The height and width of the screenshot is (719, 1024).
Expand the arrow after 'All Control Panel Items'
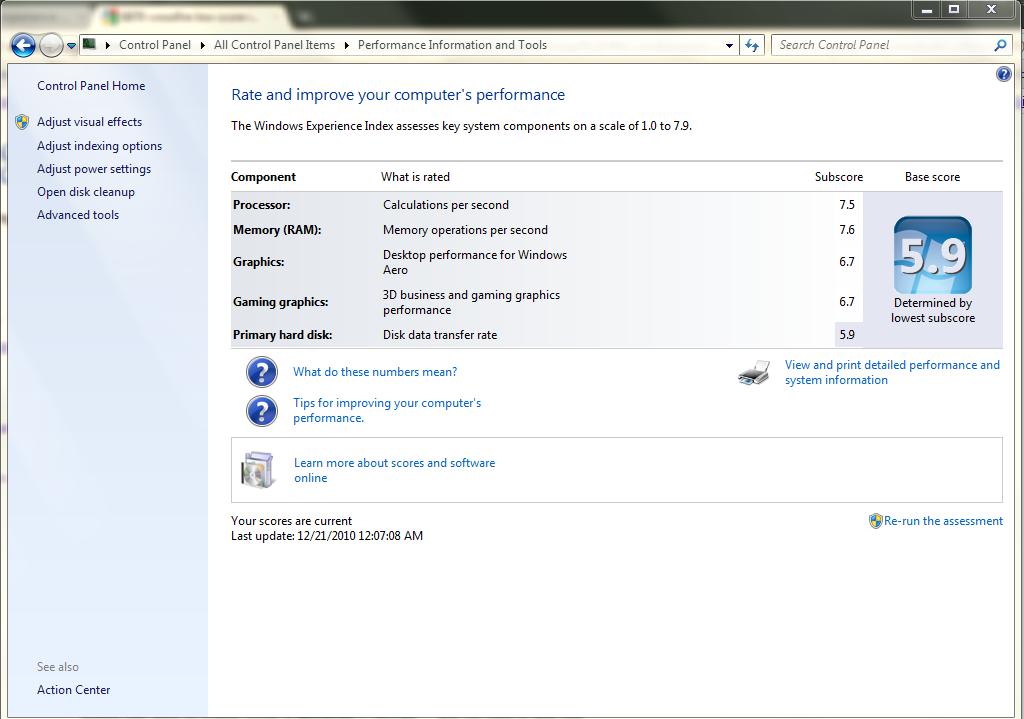(347, 45)
